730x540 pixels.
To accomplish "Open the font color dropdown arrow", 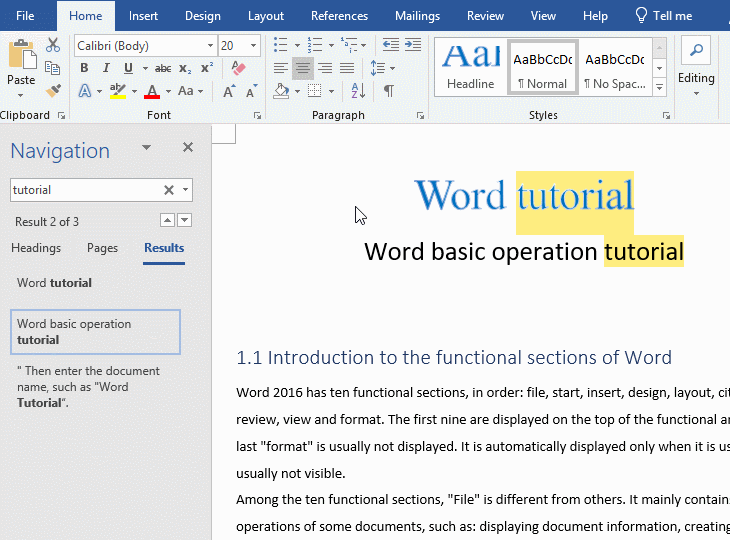I will pos(168,91).
